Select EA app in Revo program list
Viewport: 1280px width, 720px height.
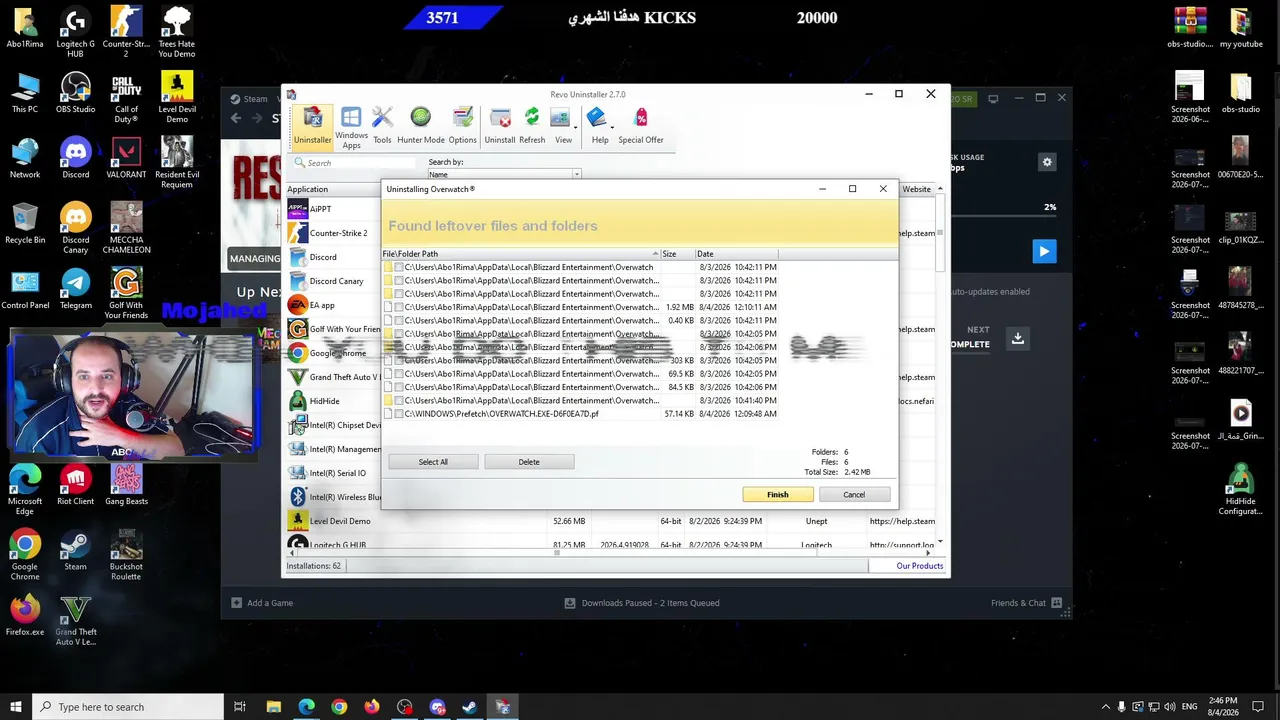(322, 305)
